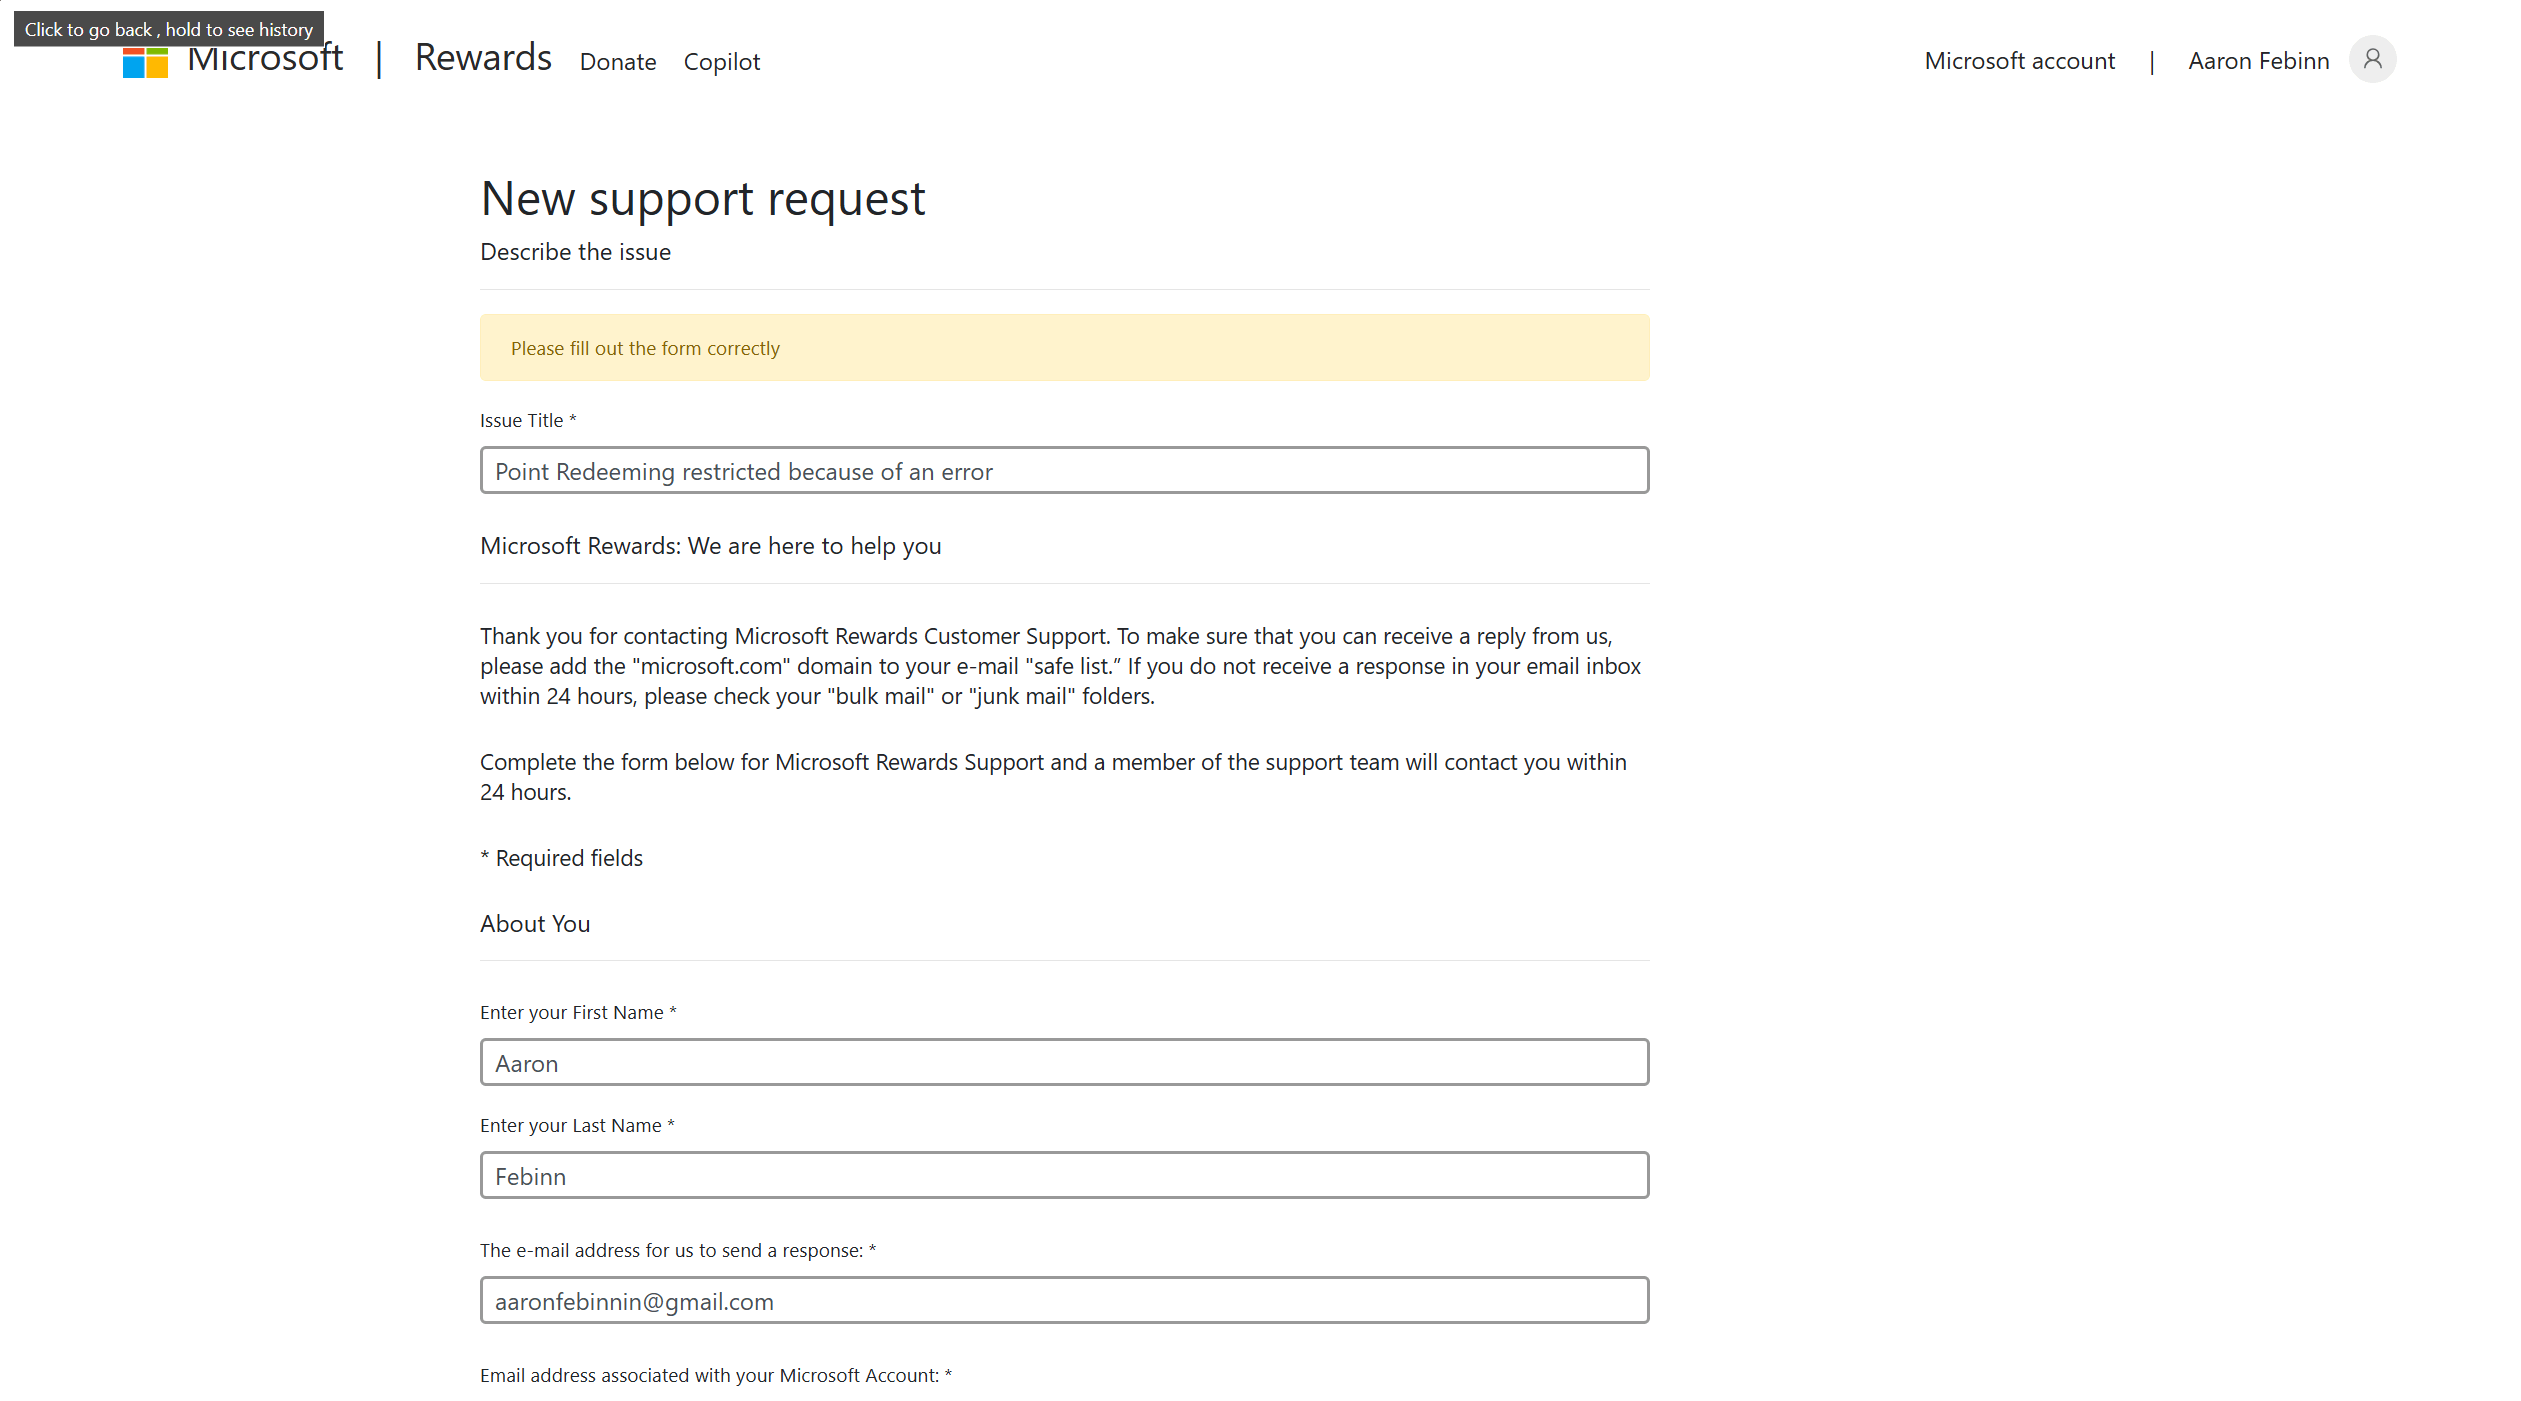
Task: Click into the Last Name field
Action: coord(1064,1176)
